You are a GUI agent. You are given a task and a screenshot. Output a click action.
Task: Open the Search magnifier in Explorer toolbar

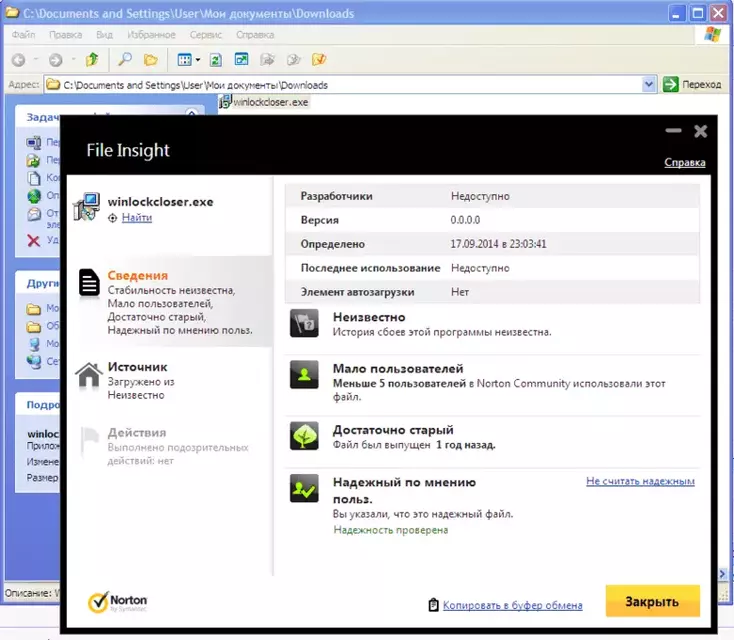125,59
